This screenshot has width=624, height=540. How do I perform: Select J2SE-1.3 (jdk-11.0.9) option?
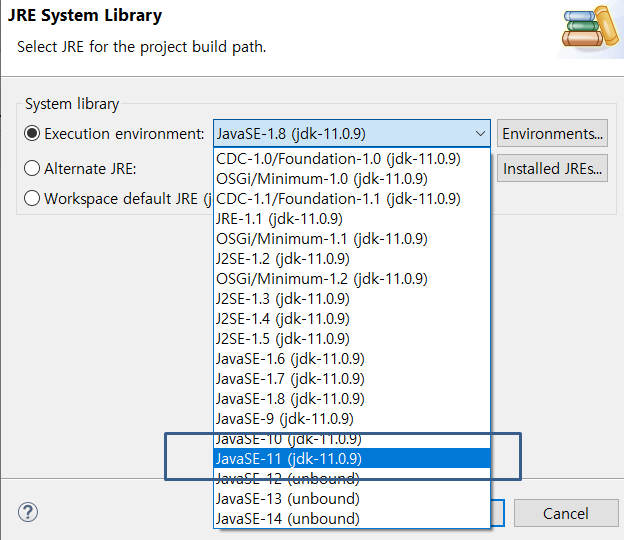(x=352, y=298)
